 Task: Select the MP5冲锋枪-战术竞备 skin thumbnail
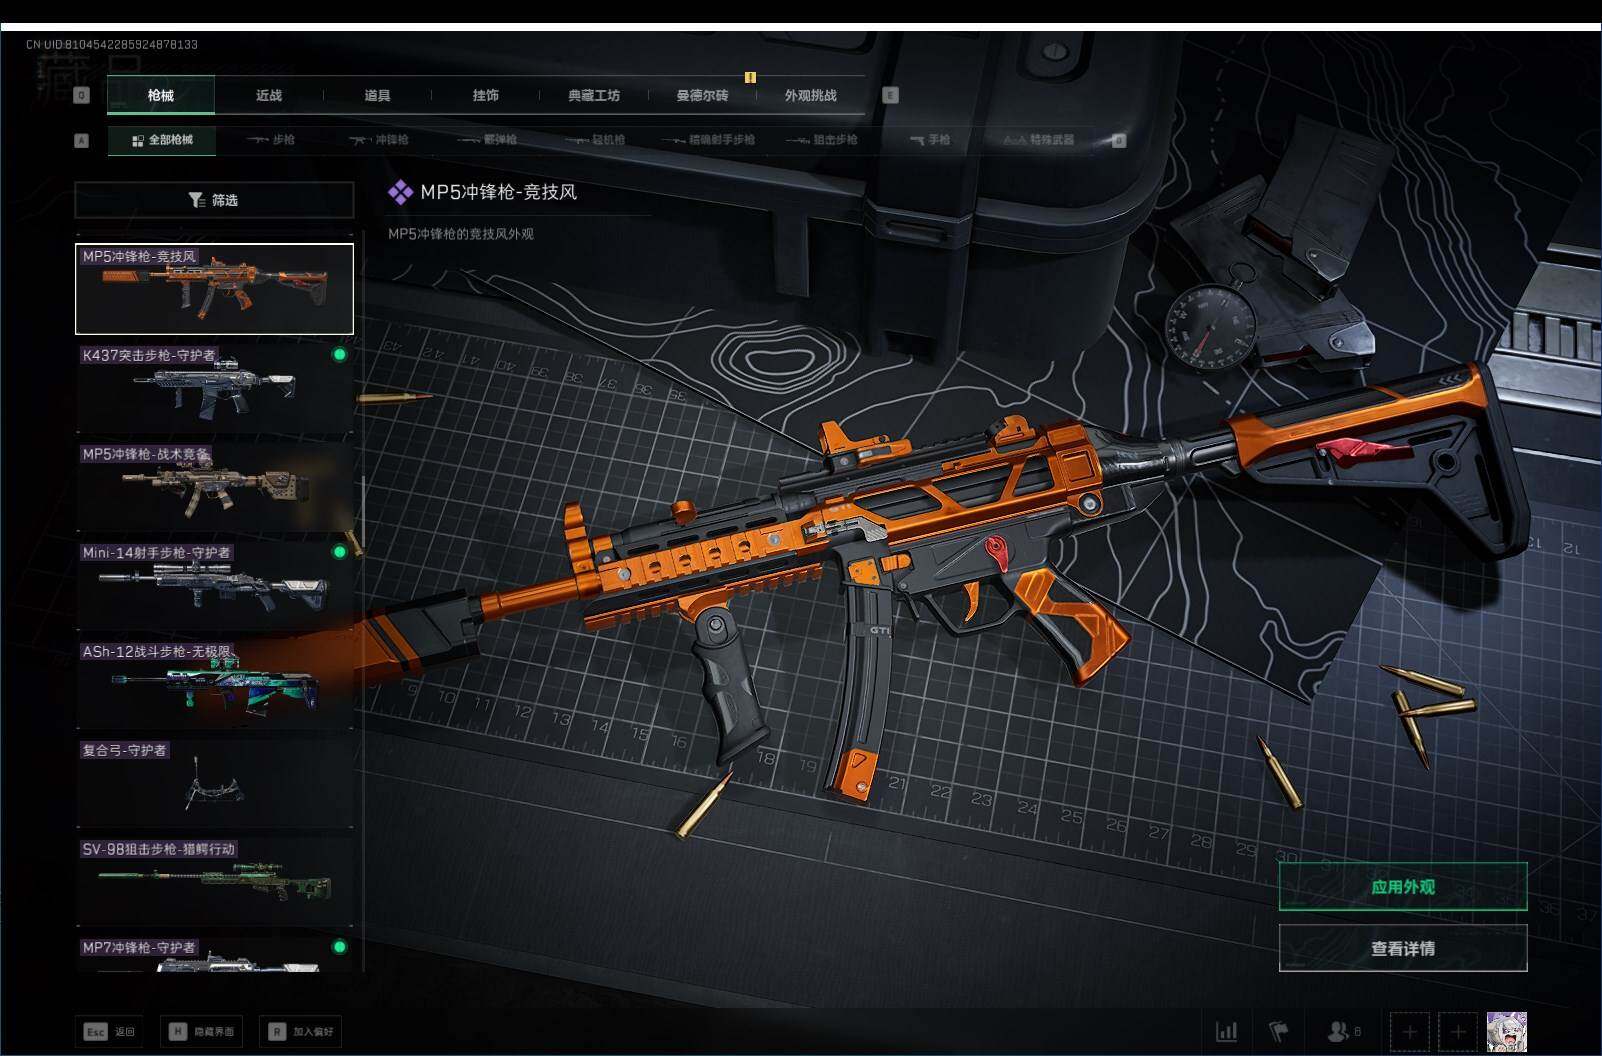point(214,487)
